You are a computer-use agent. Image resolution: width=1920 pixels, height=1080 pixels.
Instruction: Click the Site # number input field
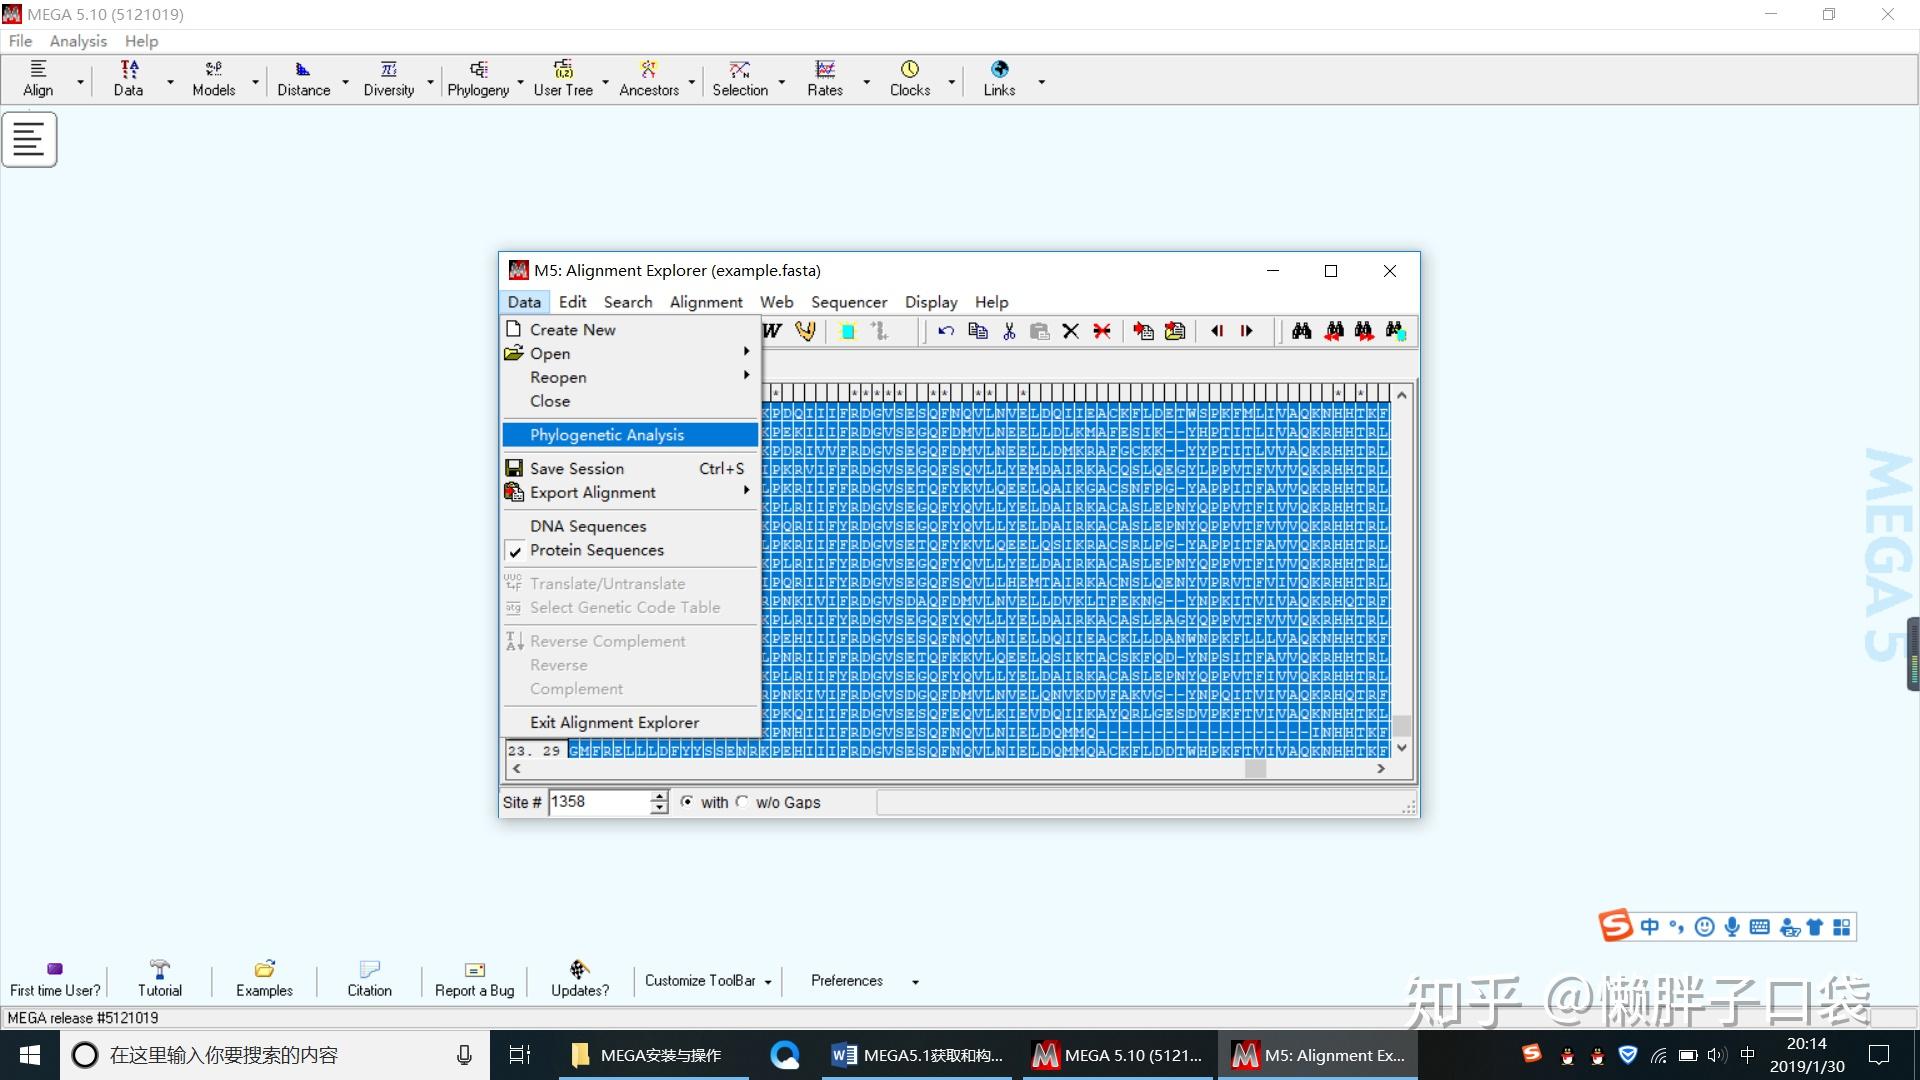(x=598, y=802)
